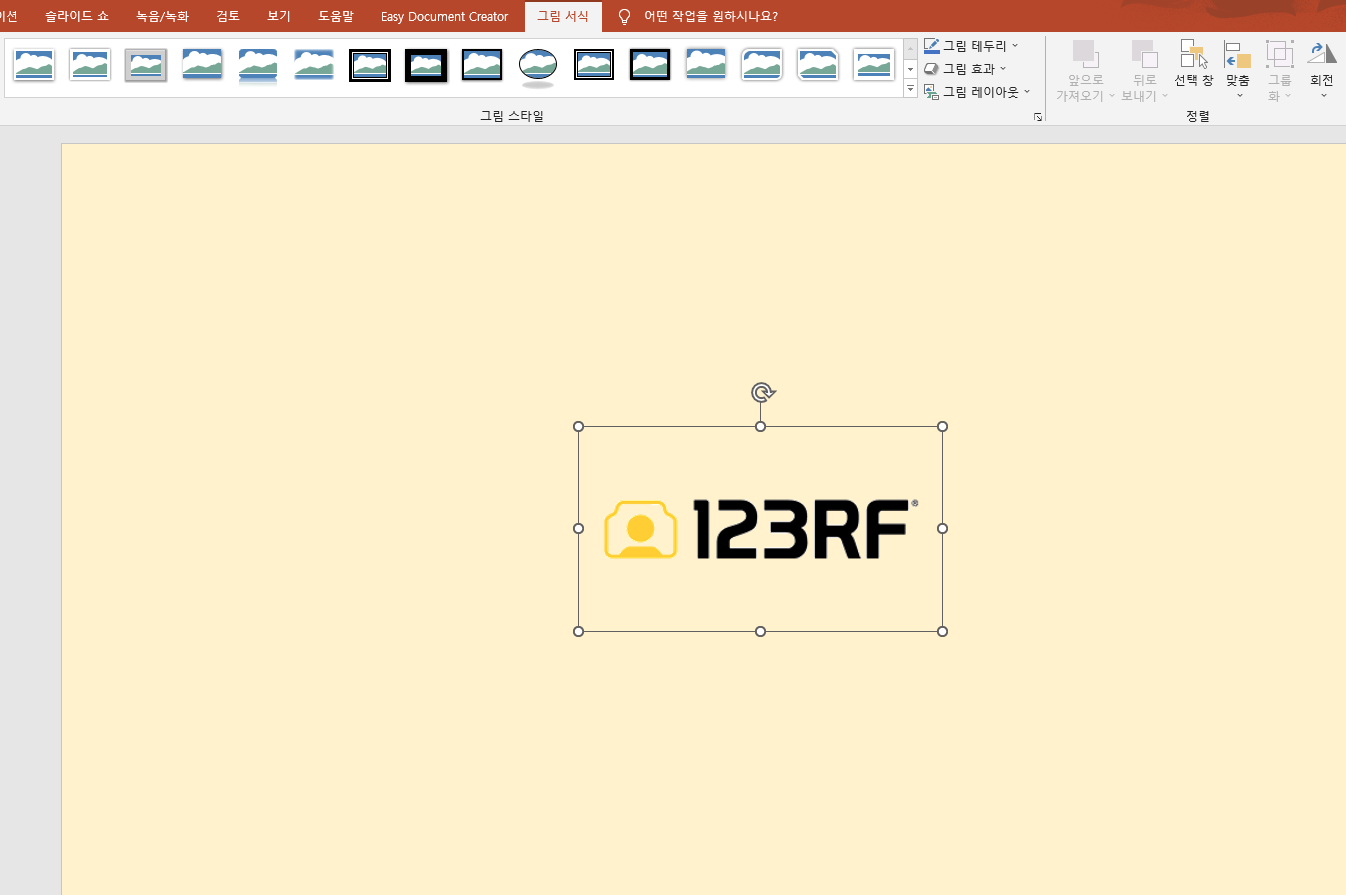
Task: Switch to the 슬라이드 쇼 tab
Action: tap(77, 16)
